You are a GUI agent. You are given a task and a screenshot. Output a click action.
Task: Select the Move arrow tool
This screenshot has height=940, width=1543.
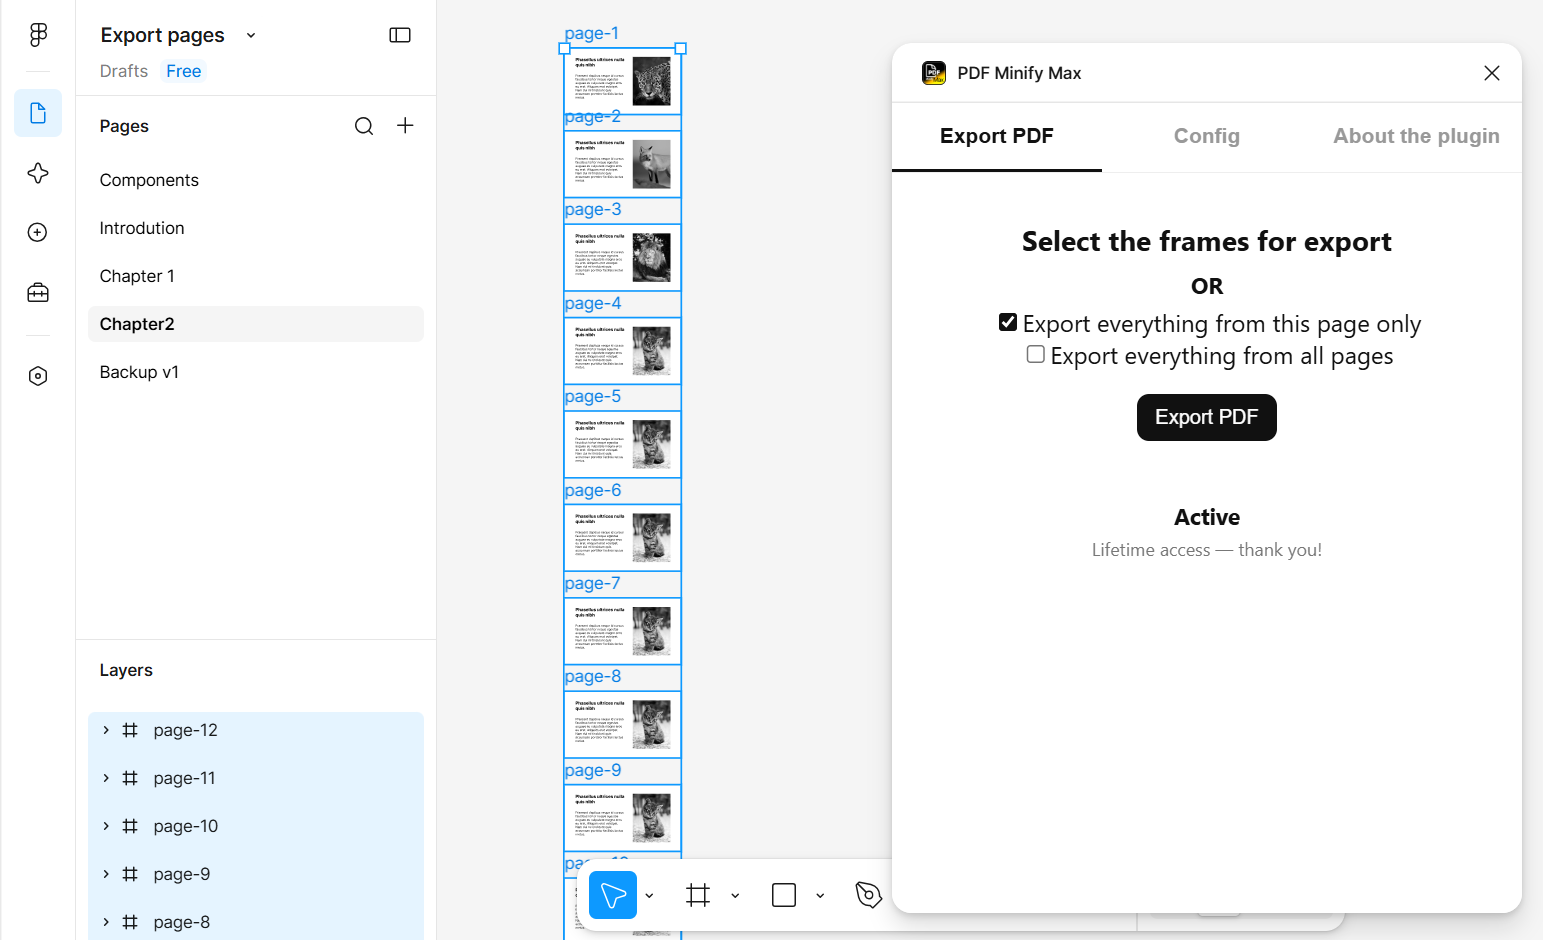[613, 895]
